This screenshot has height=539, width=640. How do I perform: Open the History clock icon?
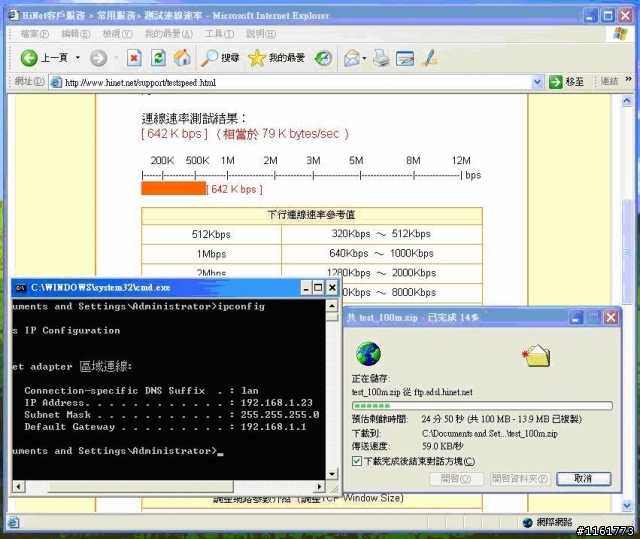click(x=323, y=58)
